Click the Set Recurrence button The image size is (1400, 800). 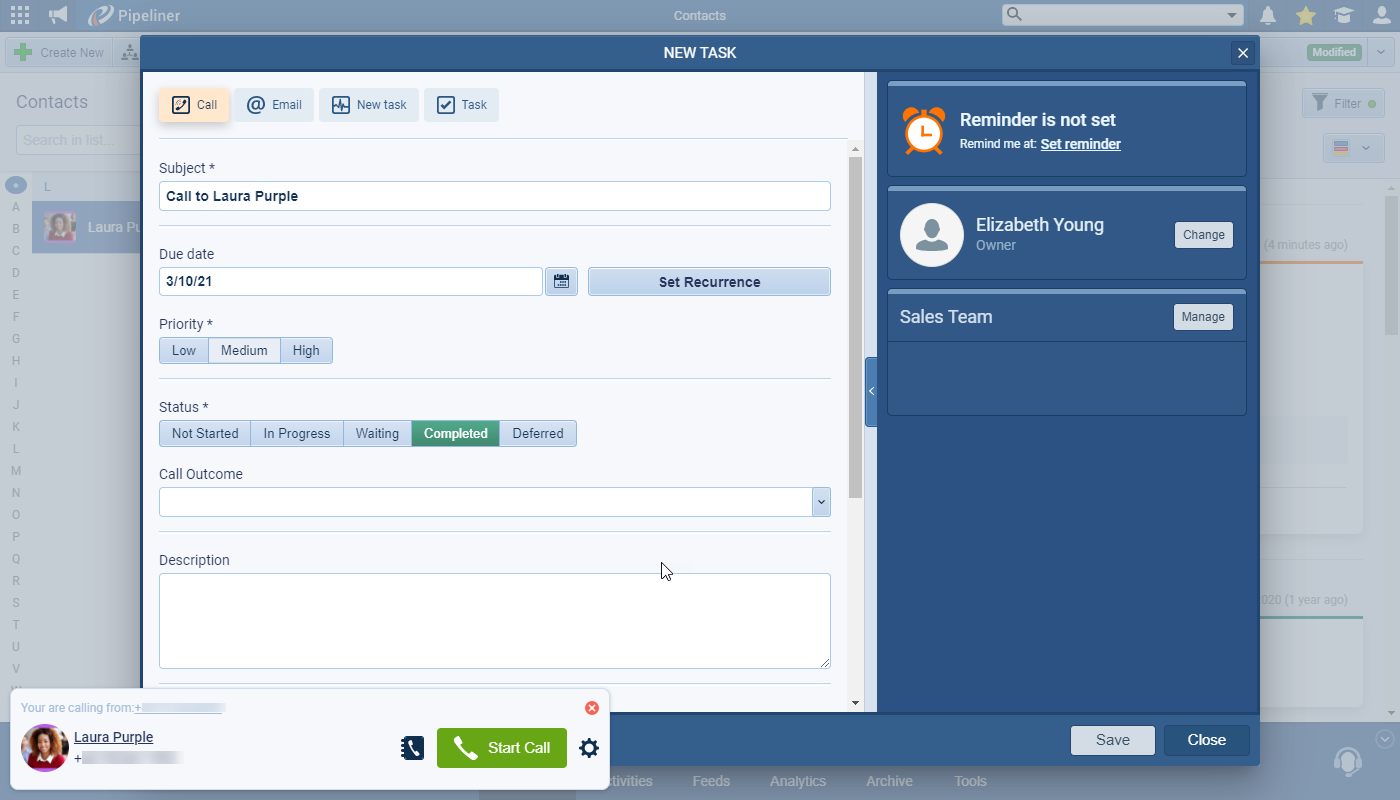(x=709, y=282)
